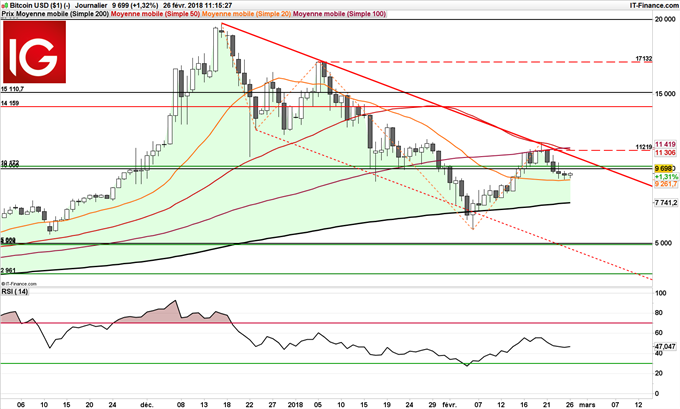The image size is (680, 409).
Task: Click the 2 961 green support label
Action: 8,271
